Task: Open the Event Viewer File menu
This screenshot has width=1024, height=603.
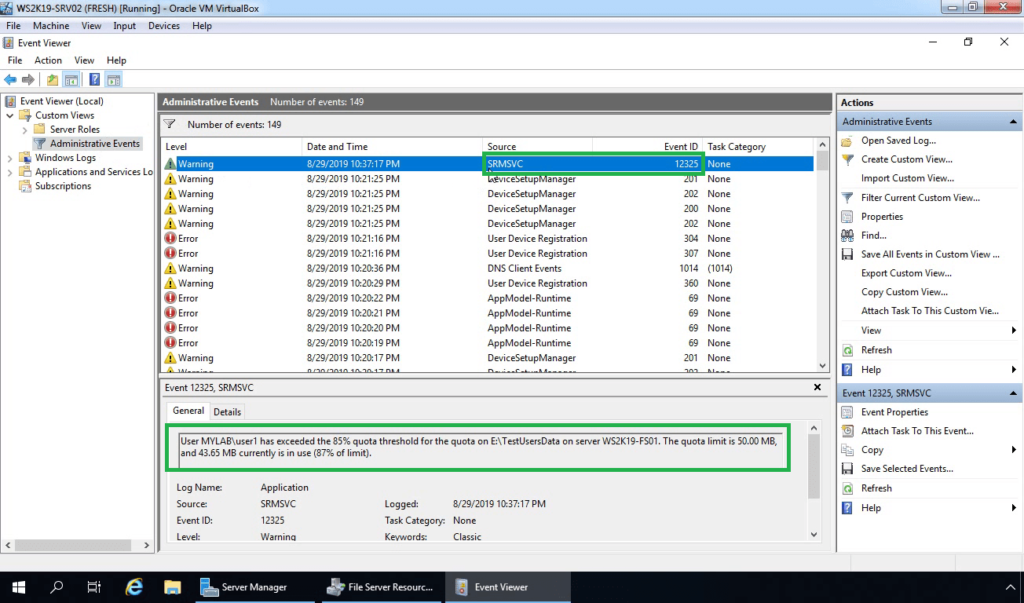Action: 14,60
